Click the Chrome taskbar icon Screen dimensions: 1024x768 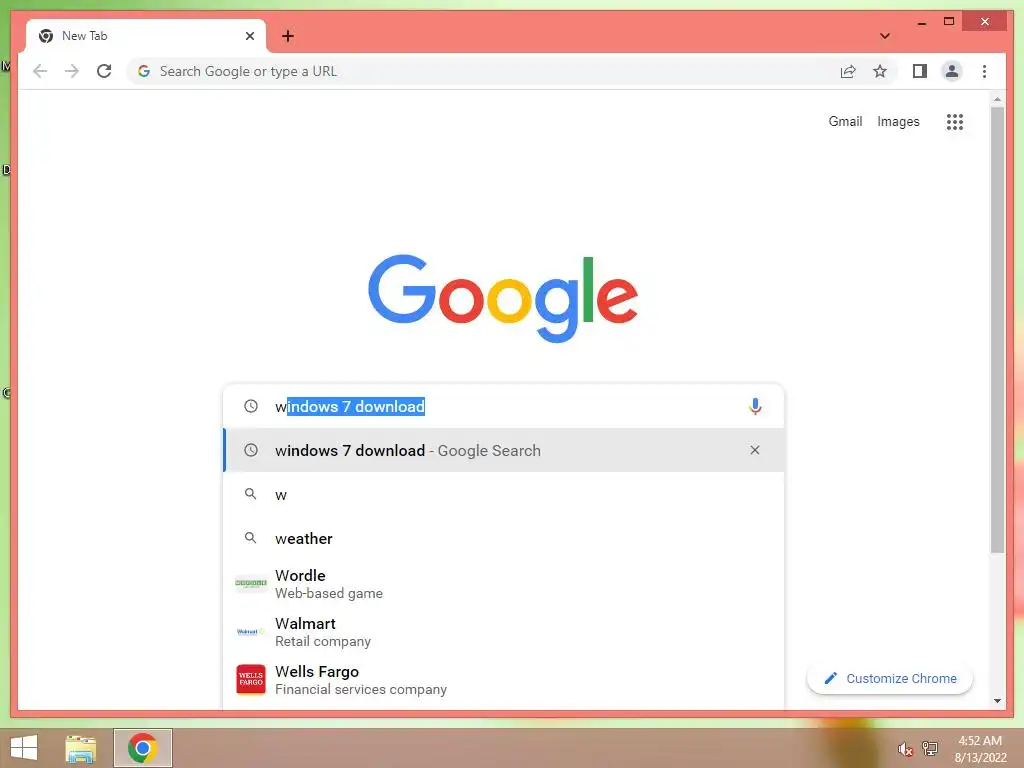click(142, 748)
